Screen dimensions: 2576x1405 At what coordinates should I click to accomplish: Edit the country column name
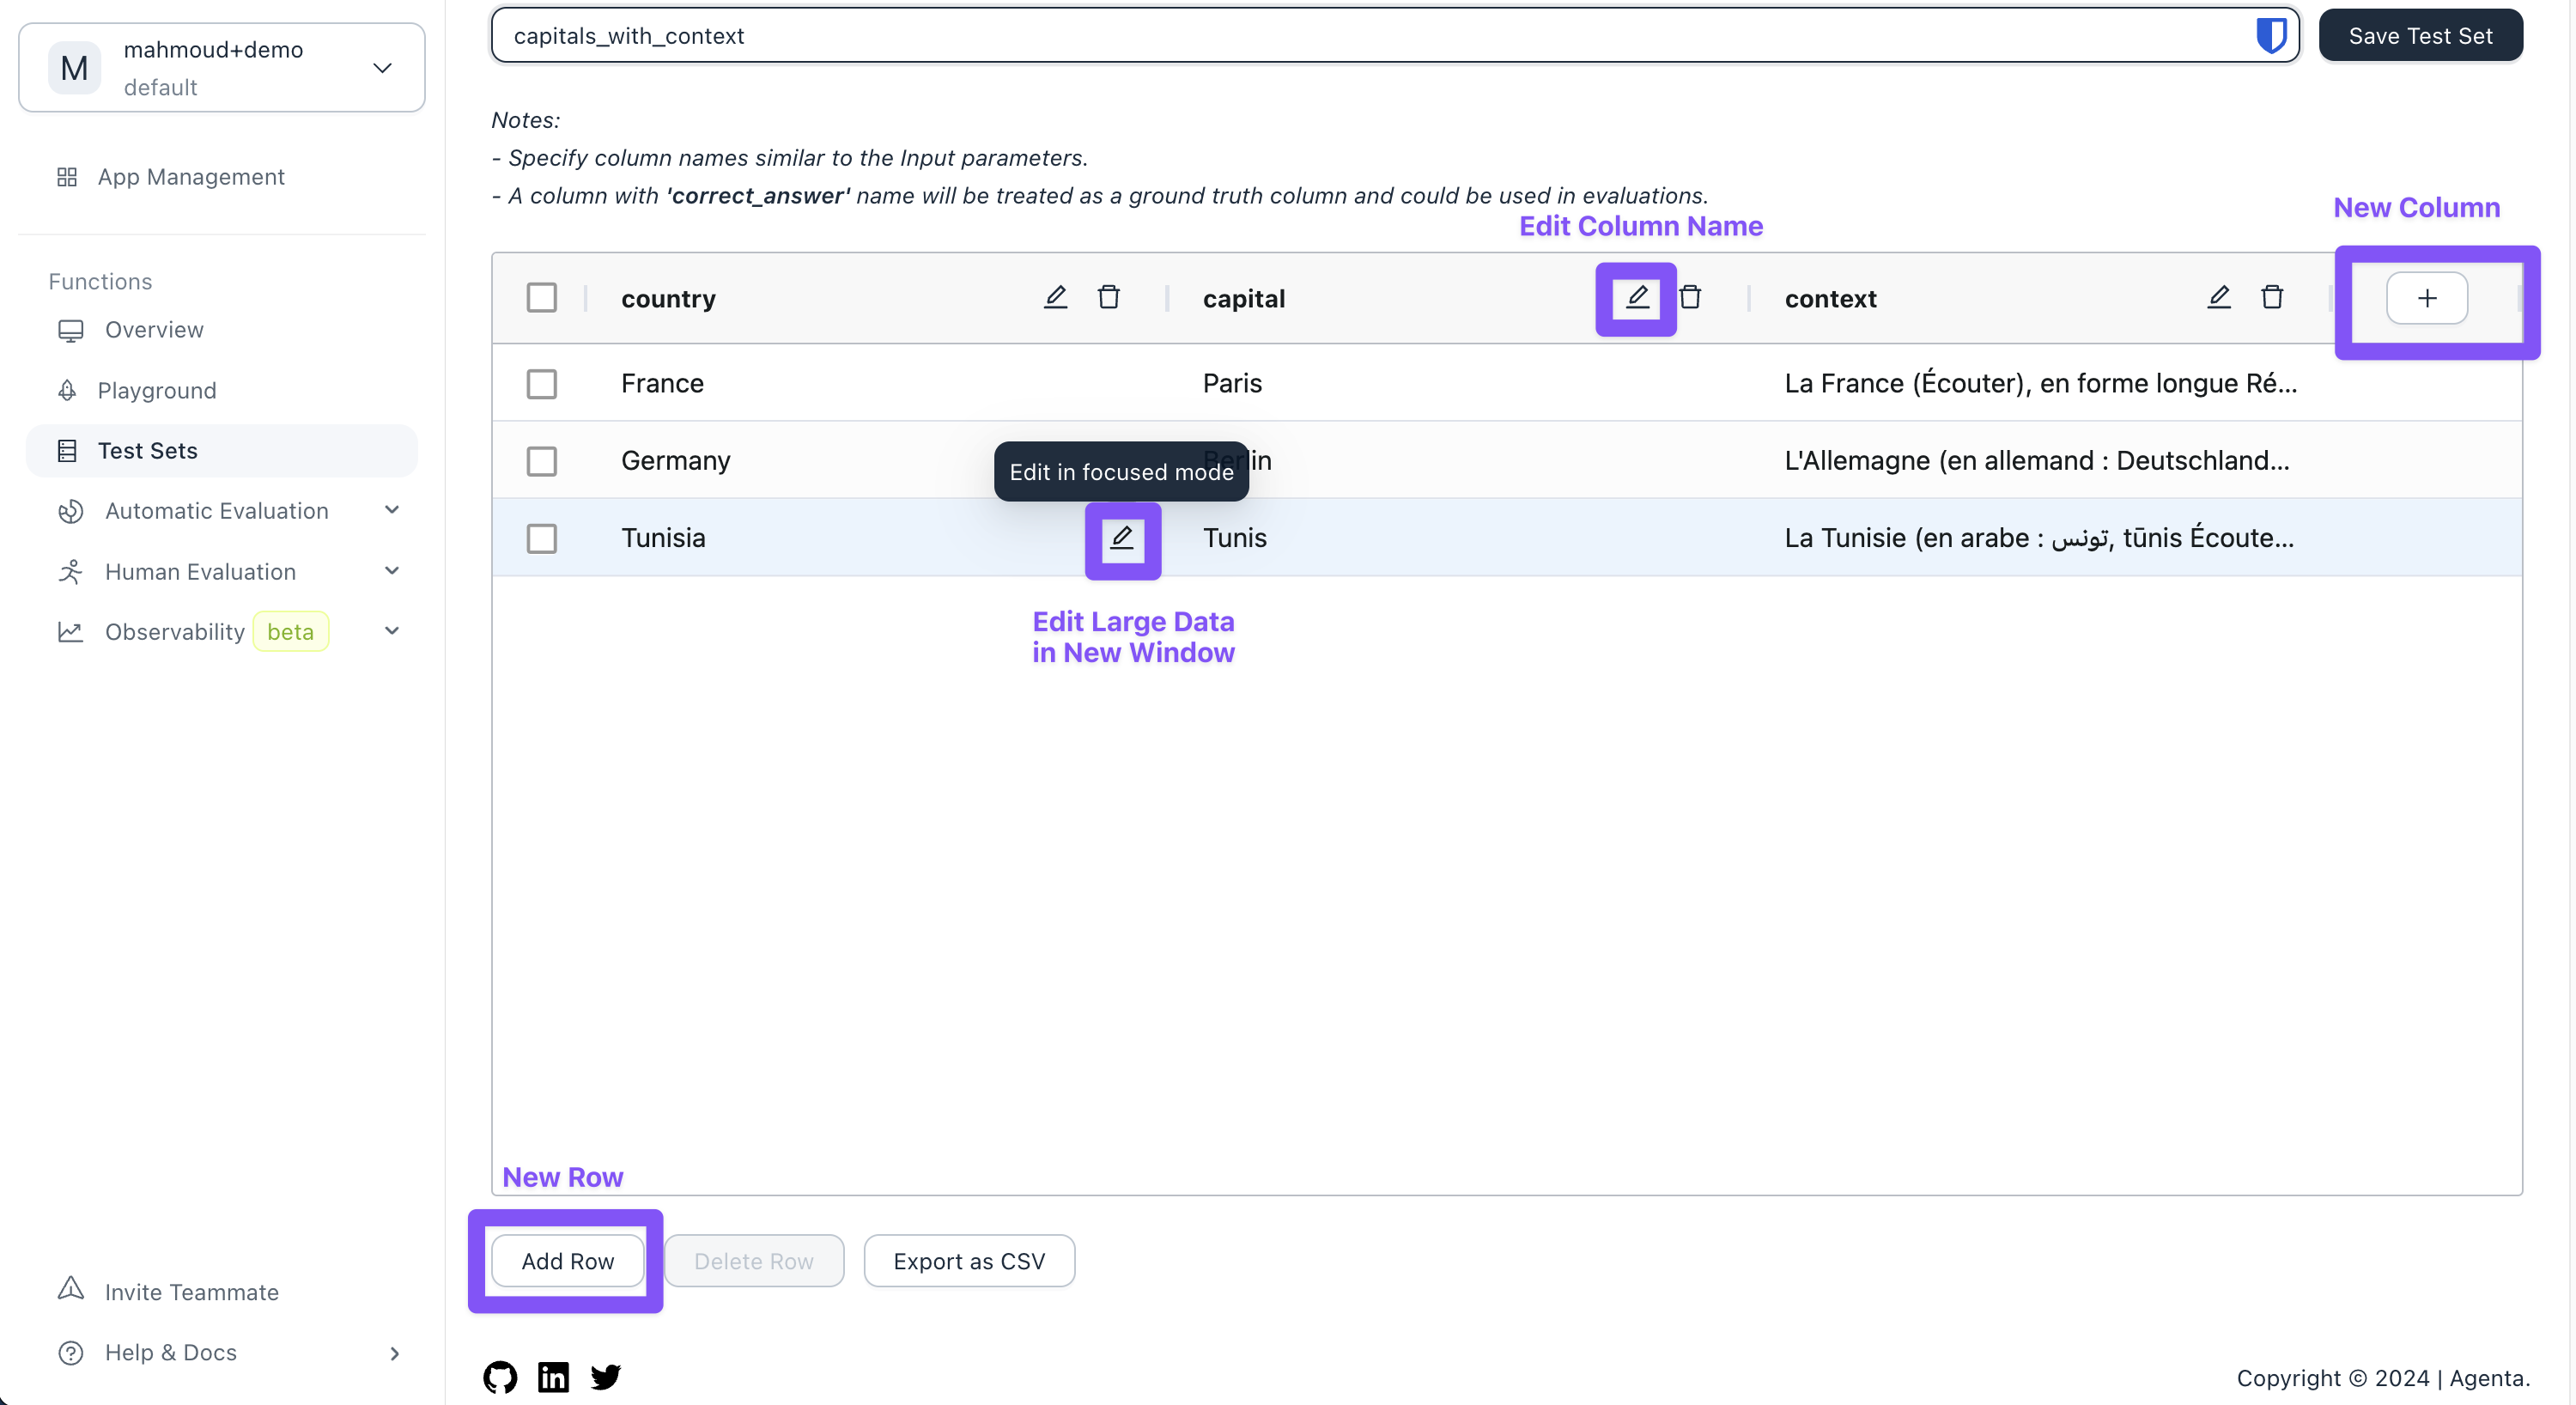[1055, 297]
